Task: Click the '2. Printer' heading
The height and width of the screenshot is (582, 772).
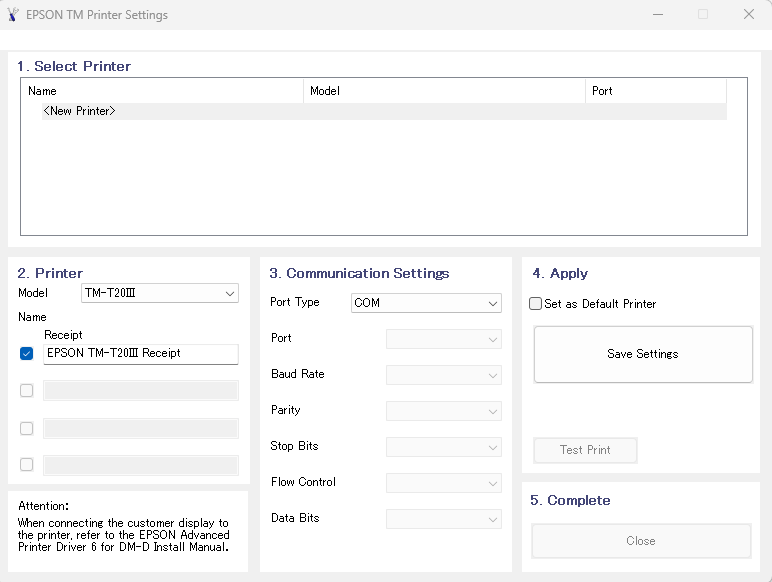Action: click(x=50, y=273)
